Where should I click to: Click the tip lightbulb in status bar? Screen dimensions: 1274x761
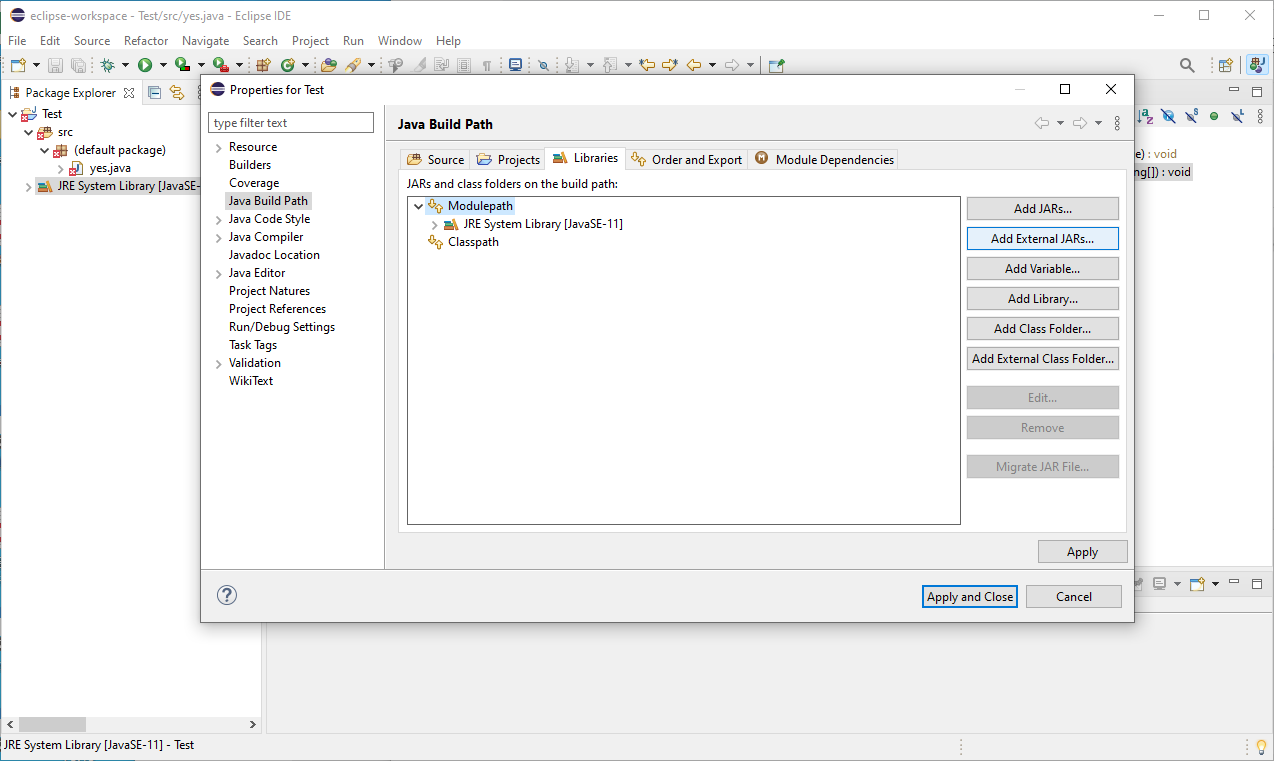click(1261, 746)
